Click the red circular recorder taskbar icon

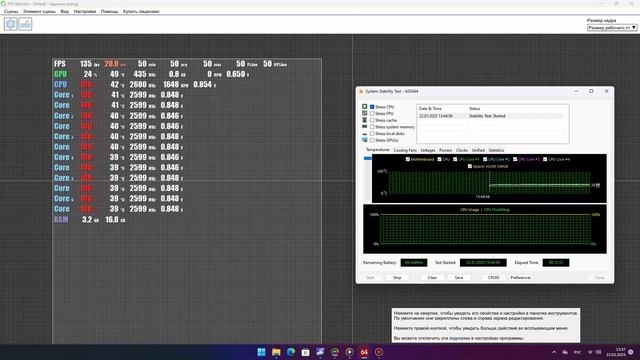coord(379,352)
